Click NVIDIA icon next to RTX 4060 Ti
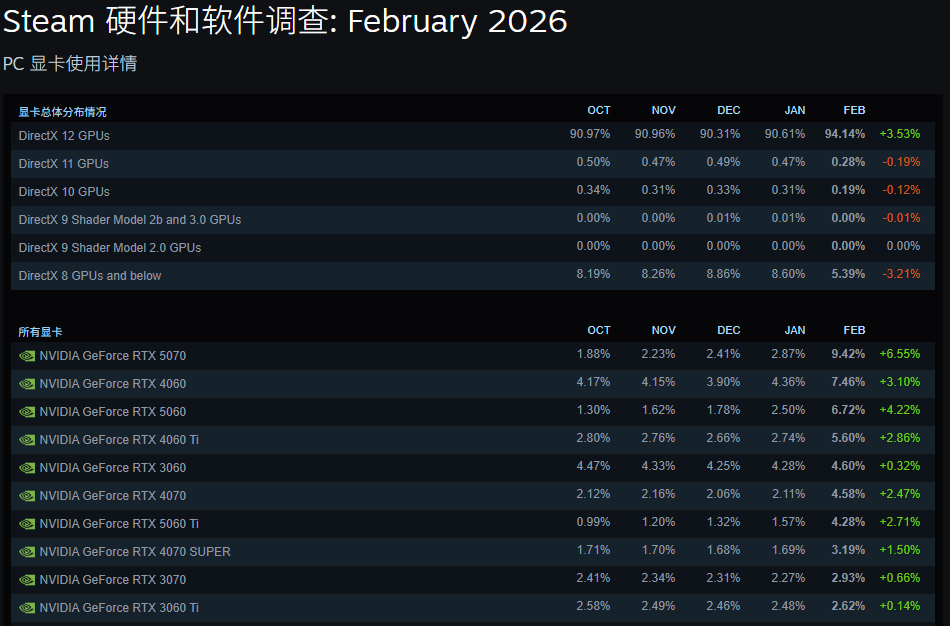The height and width of the screenshot is (626, 950). pos(27,440)
